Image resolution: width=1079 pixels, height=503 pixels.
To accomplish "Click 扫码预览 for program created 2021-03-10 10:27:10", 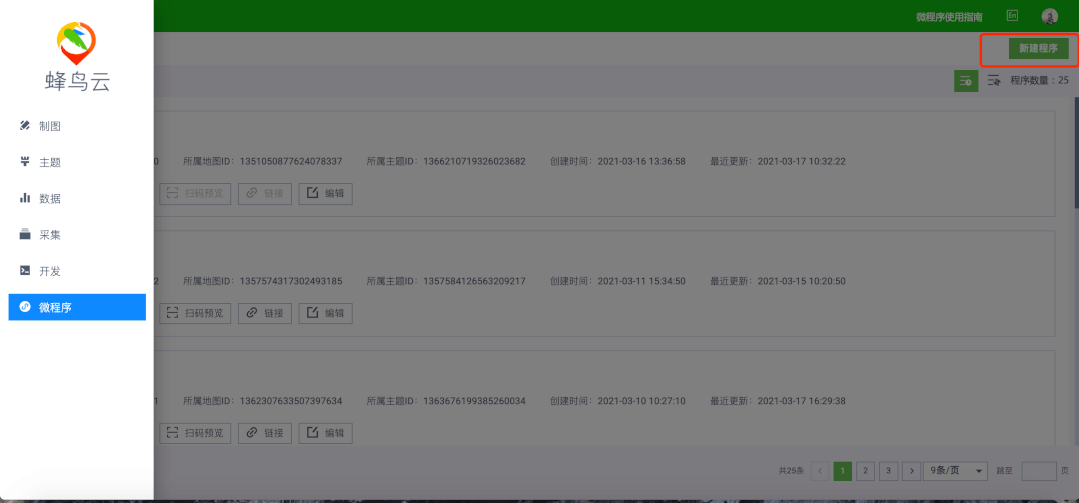I will 195,433.
